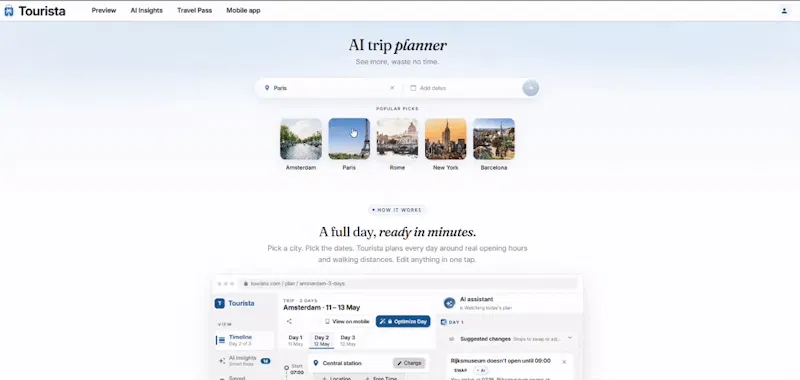The height and width of the screenshot is (380, 800).
Task: Click the "Amsterdam · 11 – 13 May" trip title
Action: click(321, 308)
